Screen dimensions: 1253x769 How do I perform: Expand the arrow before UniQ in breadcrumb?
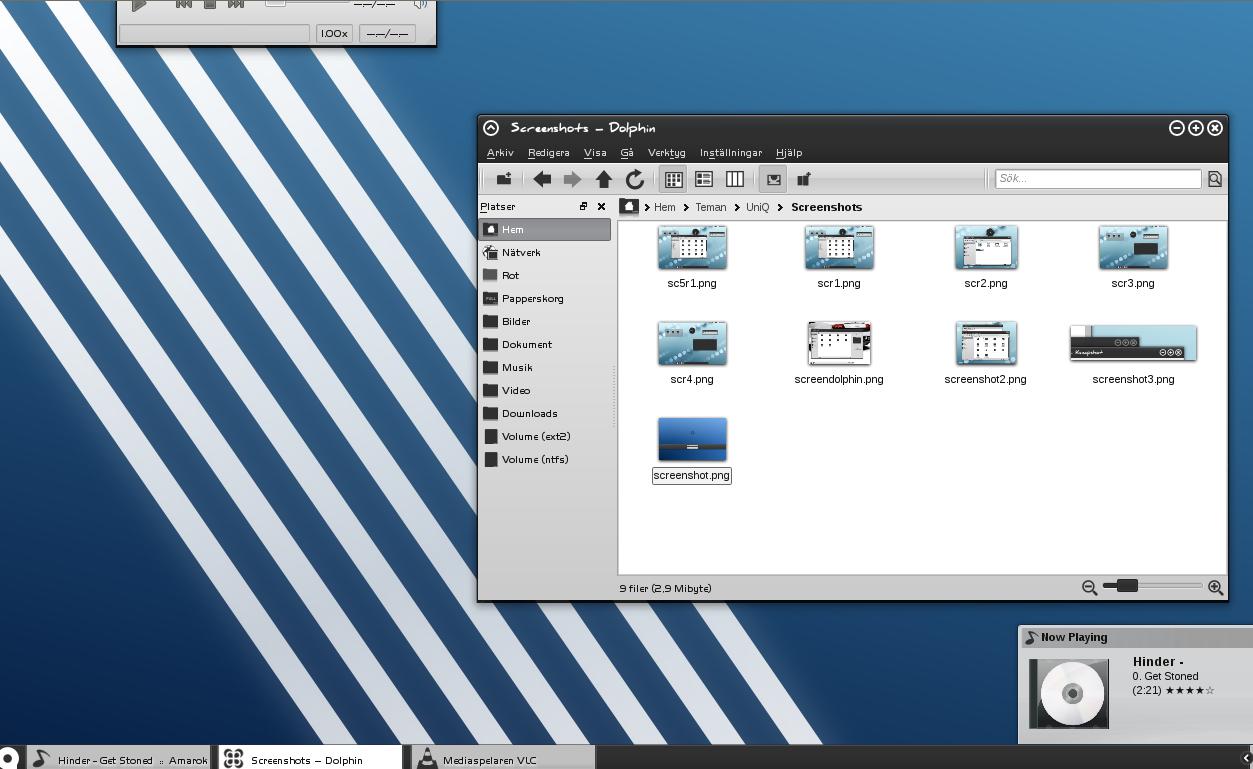[736, 207]
